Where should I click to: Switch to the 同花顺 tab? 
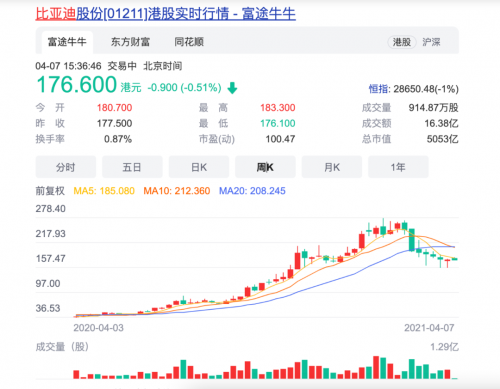click(189, 42)
